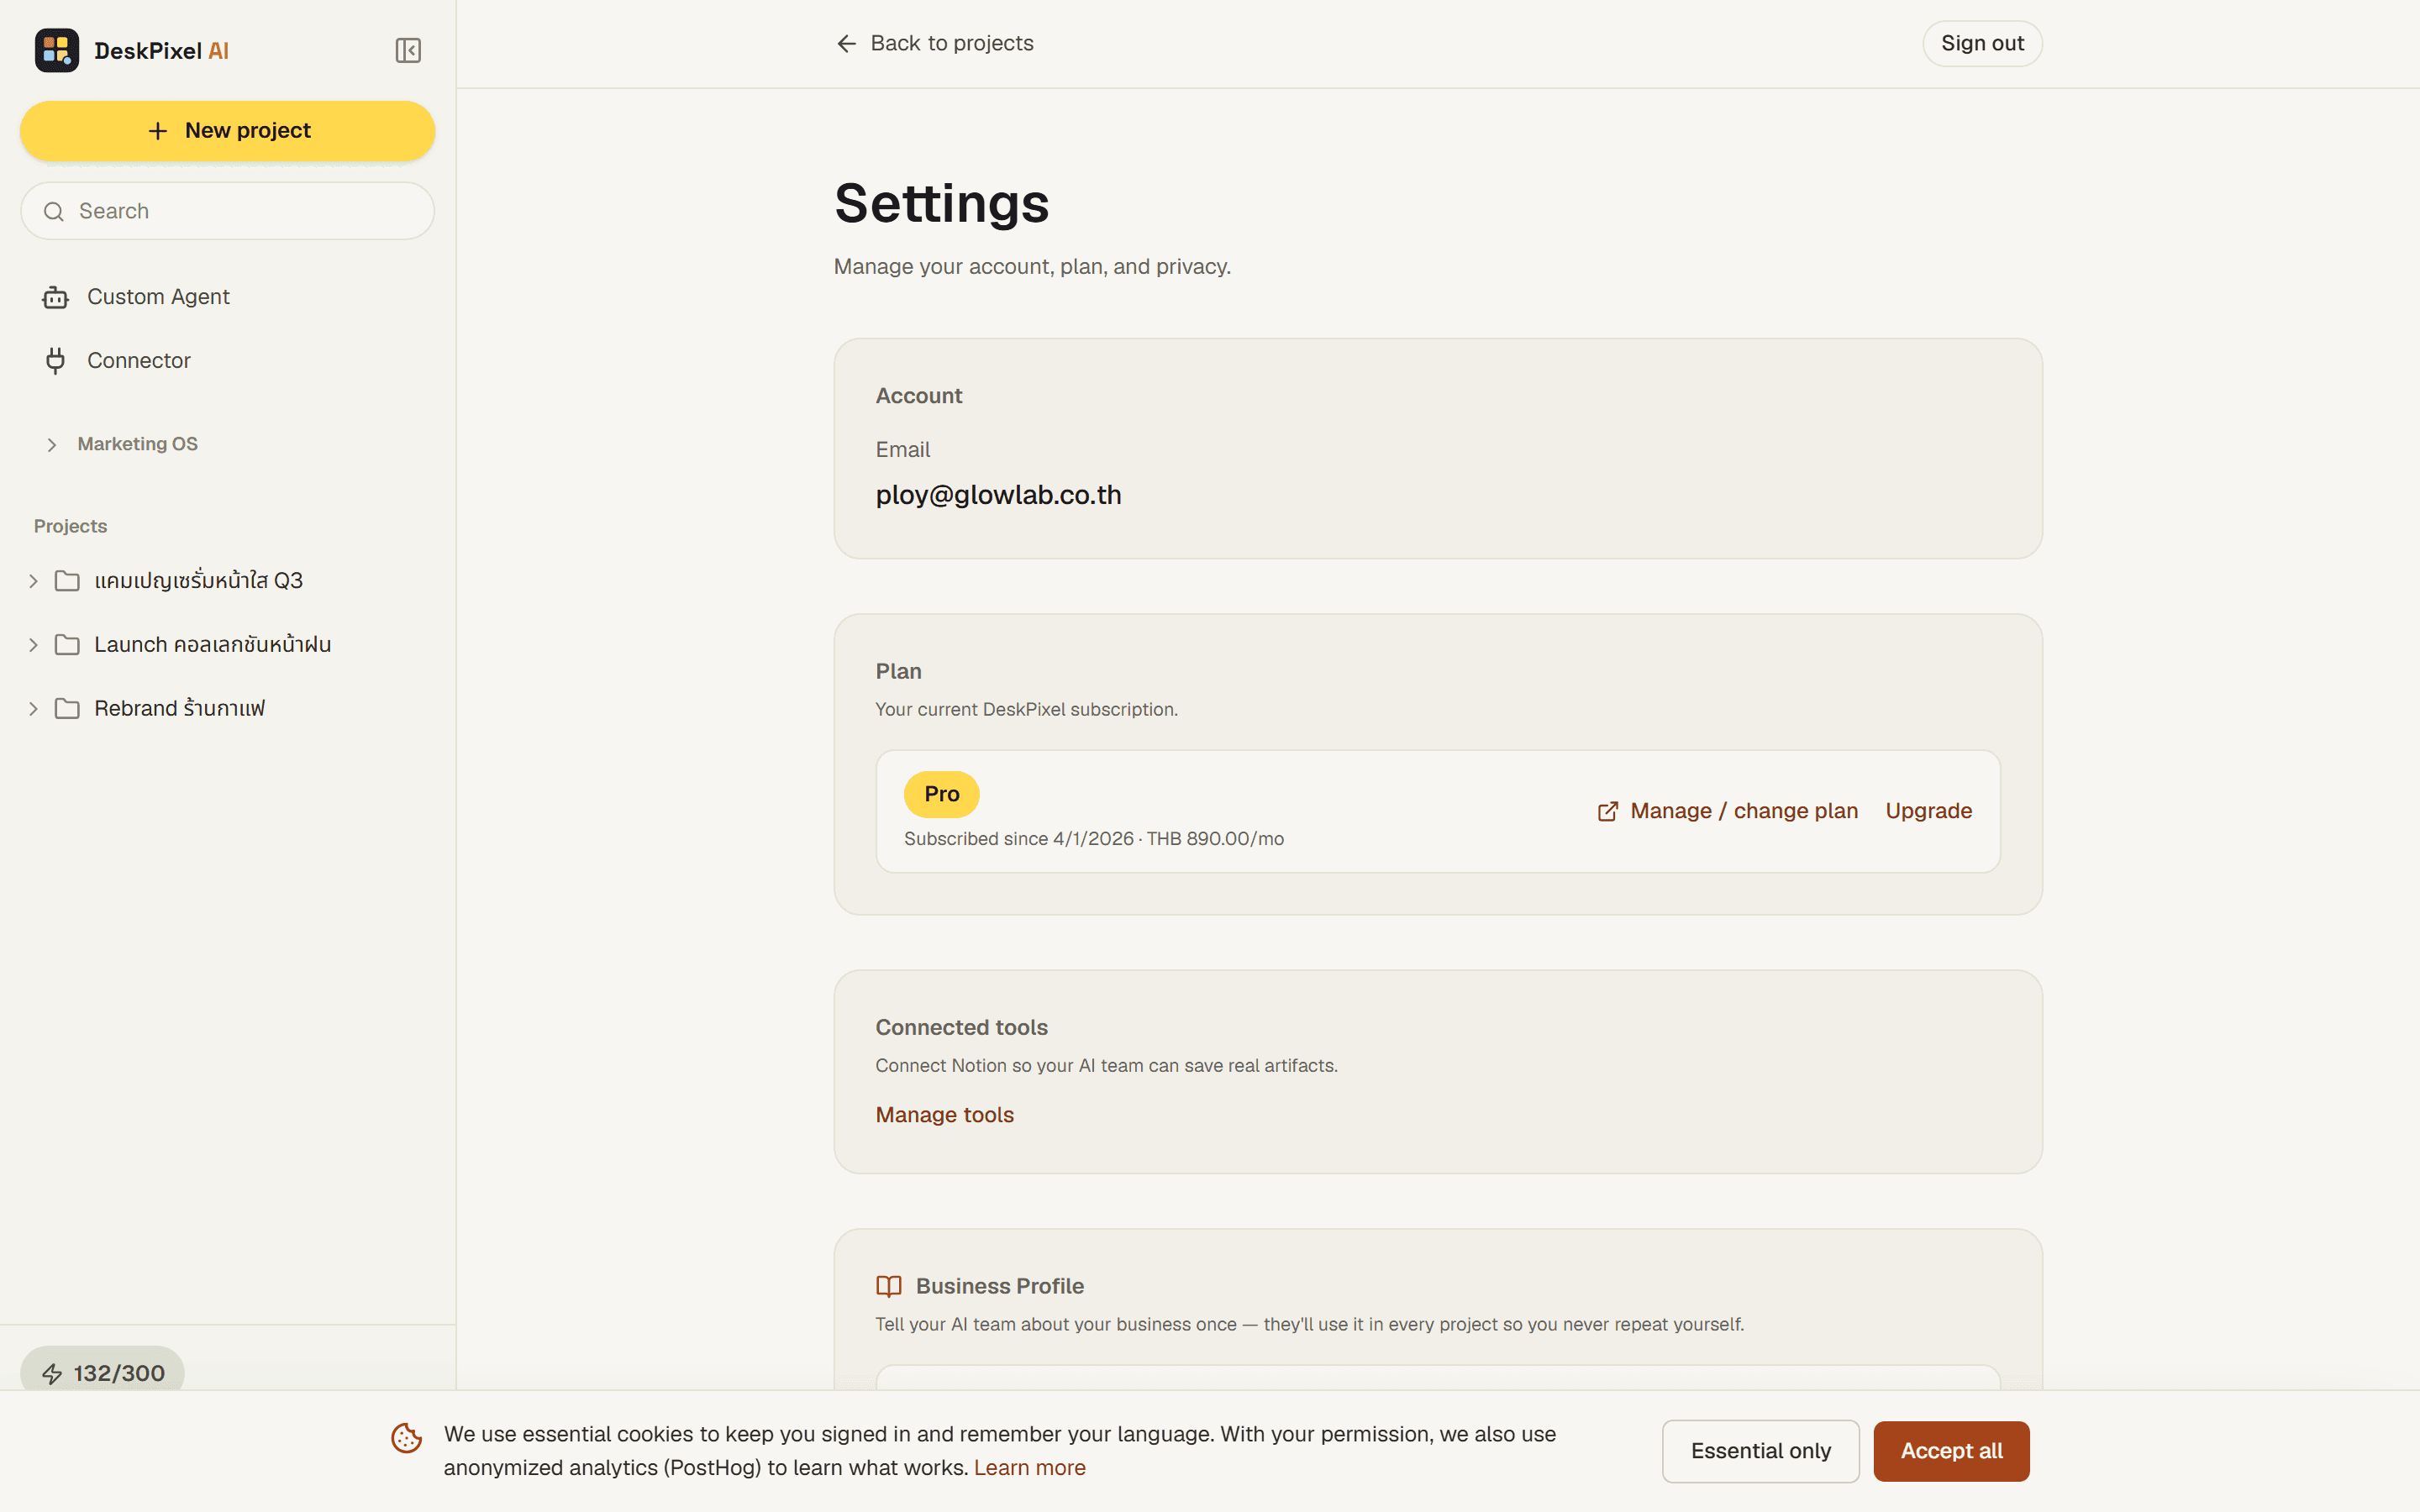Click the Business Profile book icon
Viewport: 2420px width, 1512px height.
pyautogui.click(x=889, y=1286)
